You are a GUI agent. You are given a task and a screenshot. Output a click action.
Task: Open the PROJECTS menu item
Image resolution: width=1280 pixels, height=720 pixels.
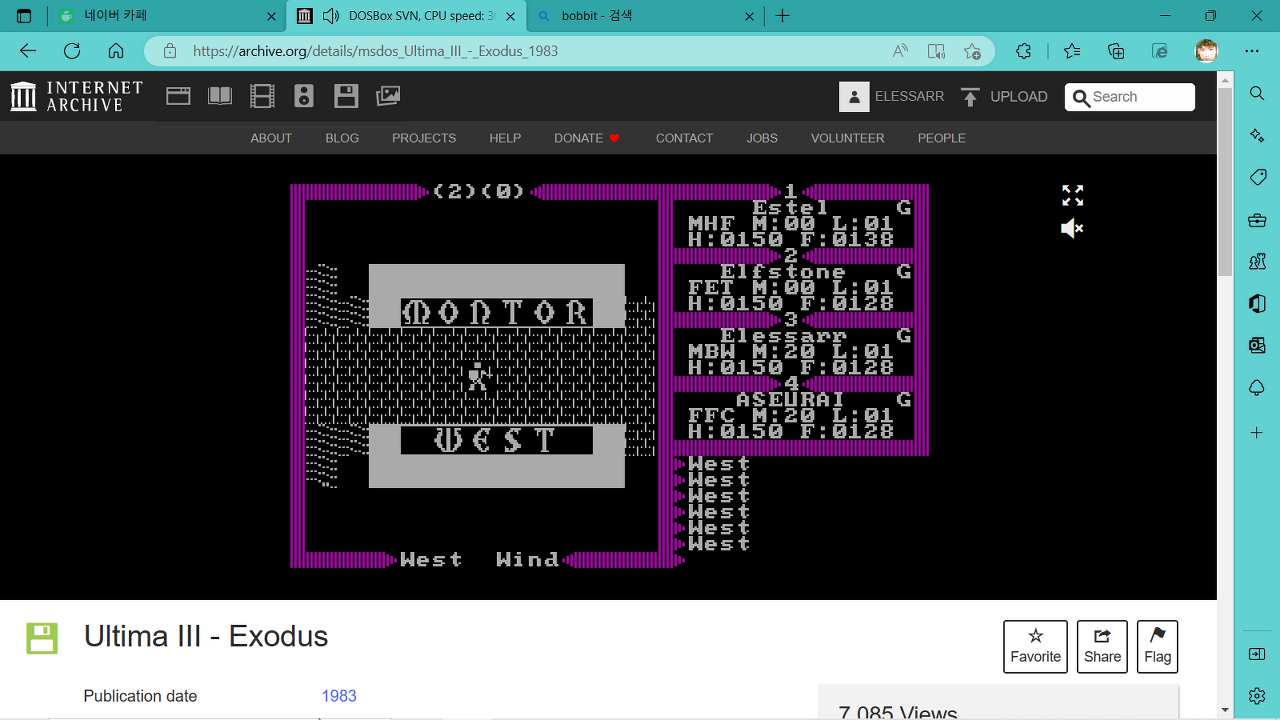click(x=424, y=138)
